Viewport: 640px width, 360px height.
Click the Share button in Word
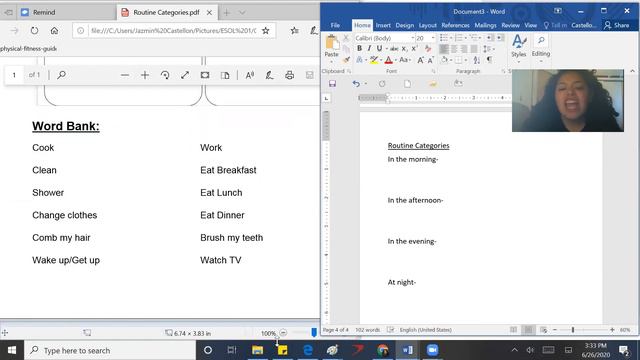pyautogui.click(x=617, y=25)
